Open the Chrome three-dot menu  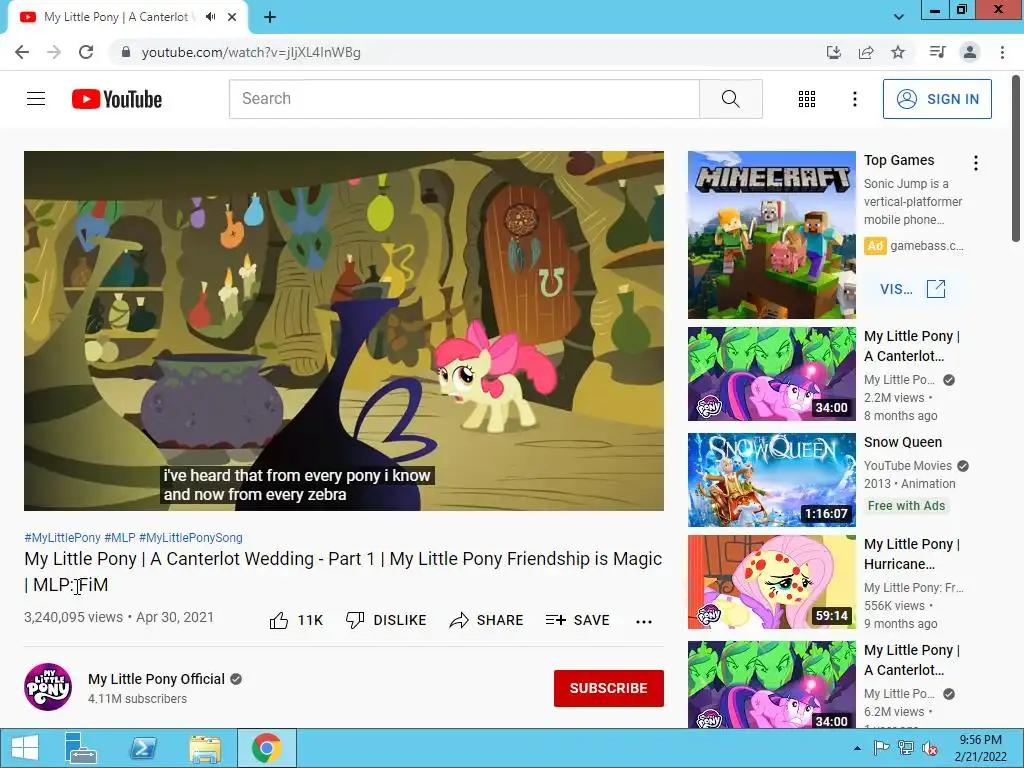click(1002, 52)
